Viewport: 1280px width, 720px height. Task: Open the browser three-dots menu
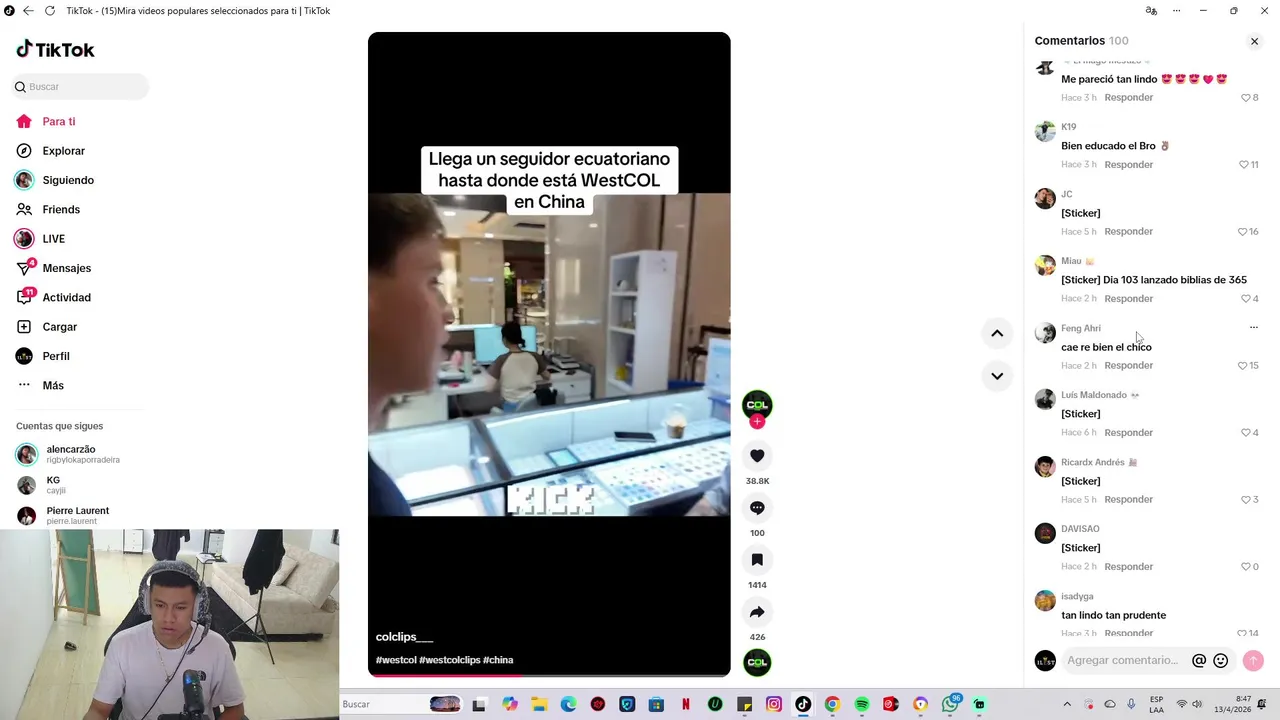pyautogui.click(x=1175, y=11)
